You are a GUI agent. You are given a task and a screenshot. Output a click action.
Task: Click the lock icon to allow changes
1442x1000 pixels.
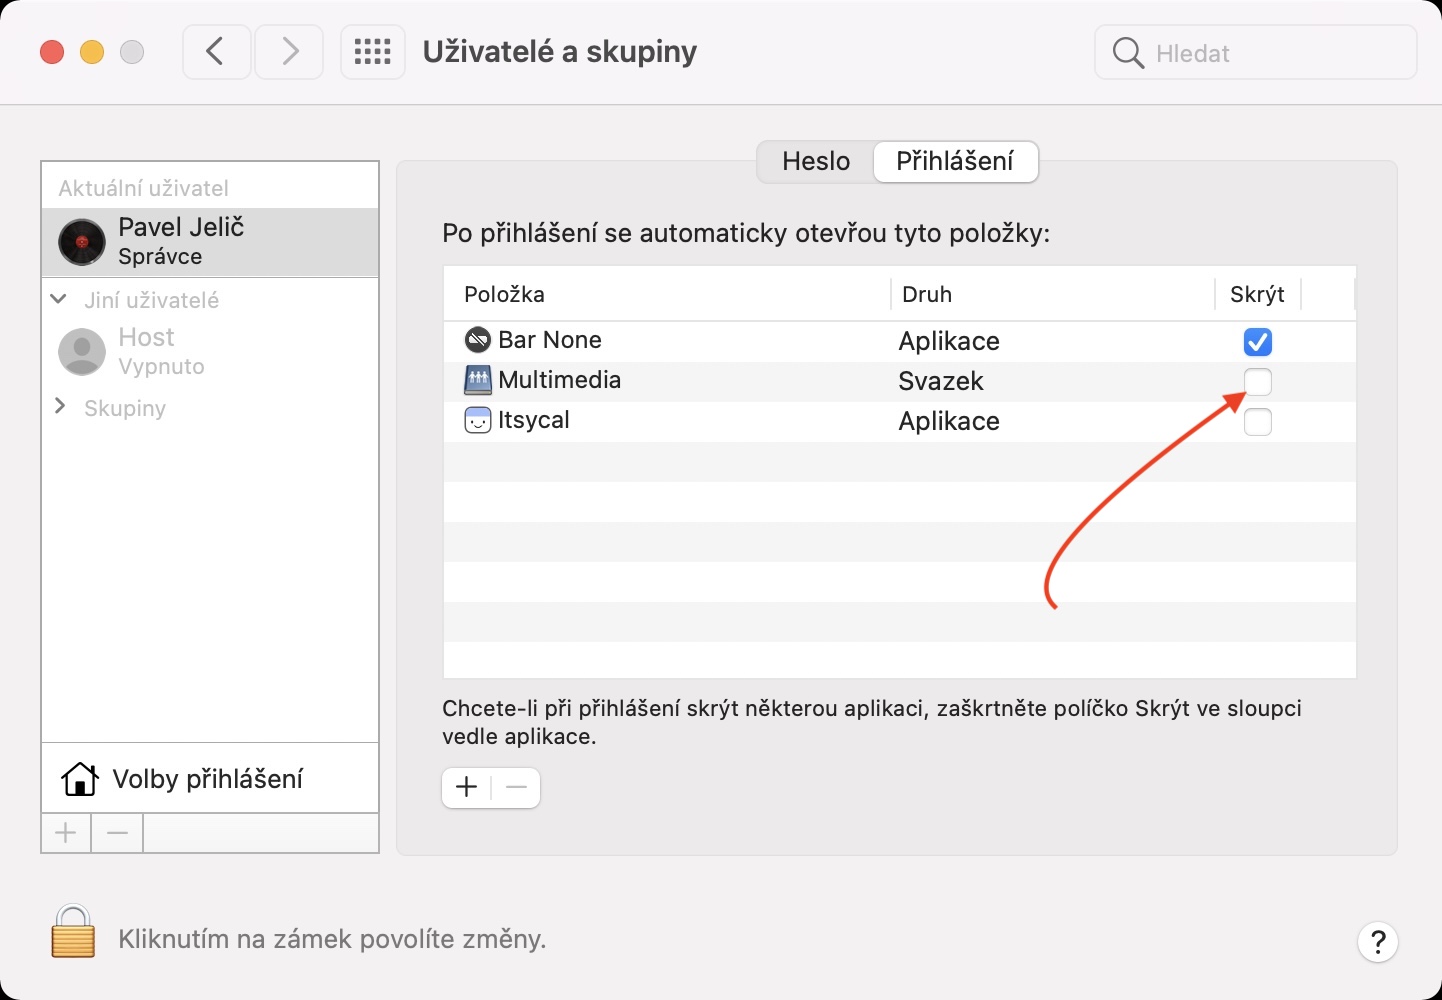click(73, 932)
